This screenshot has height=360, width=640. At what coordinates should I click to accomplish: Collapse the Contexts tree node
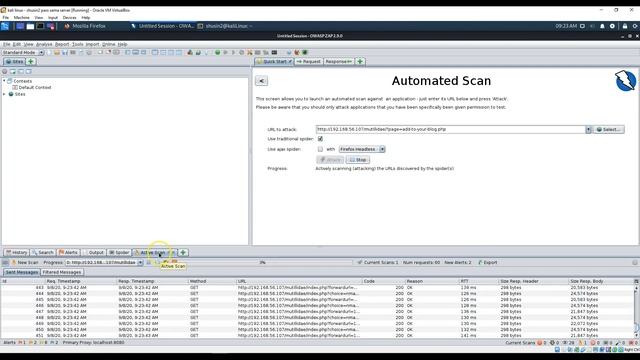pyautogui.click(x=4, y=81)
